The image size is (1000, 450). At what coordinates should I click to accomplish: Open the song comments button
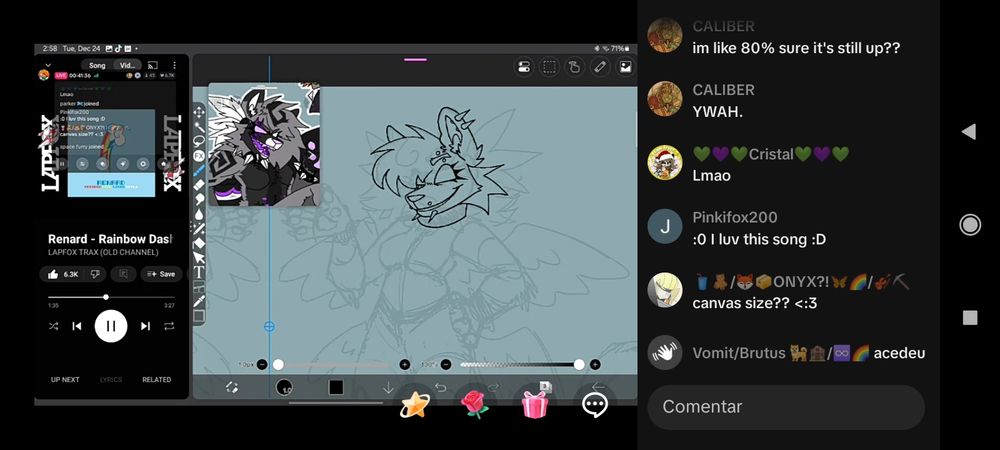123,274
